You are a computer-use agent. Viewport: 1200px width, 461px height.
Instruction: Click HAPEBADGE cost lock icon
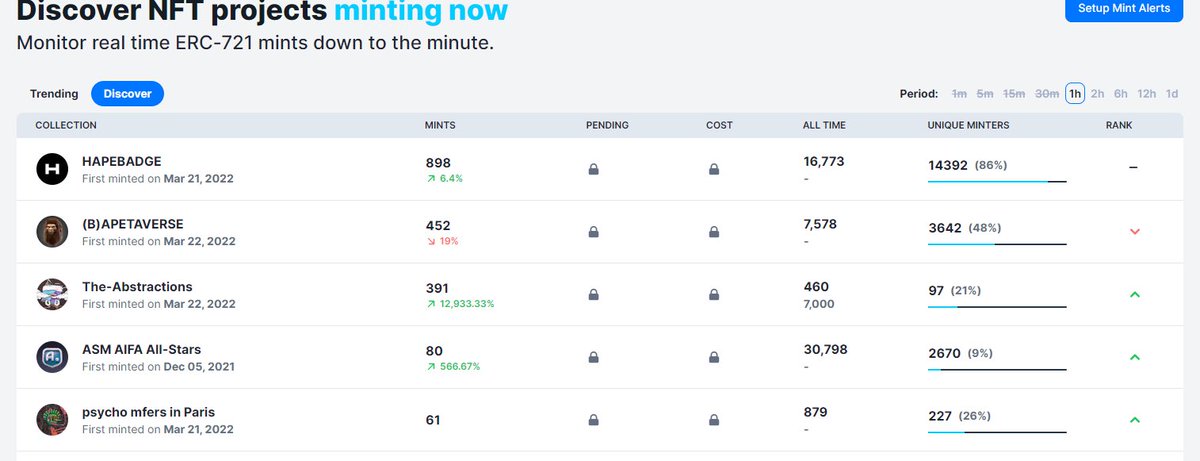coord(714,170)
